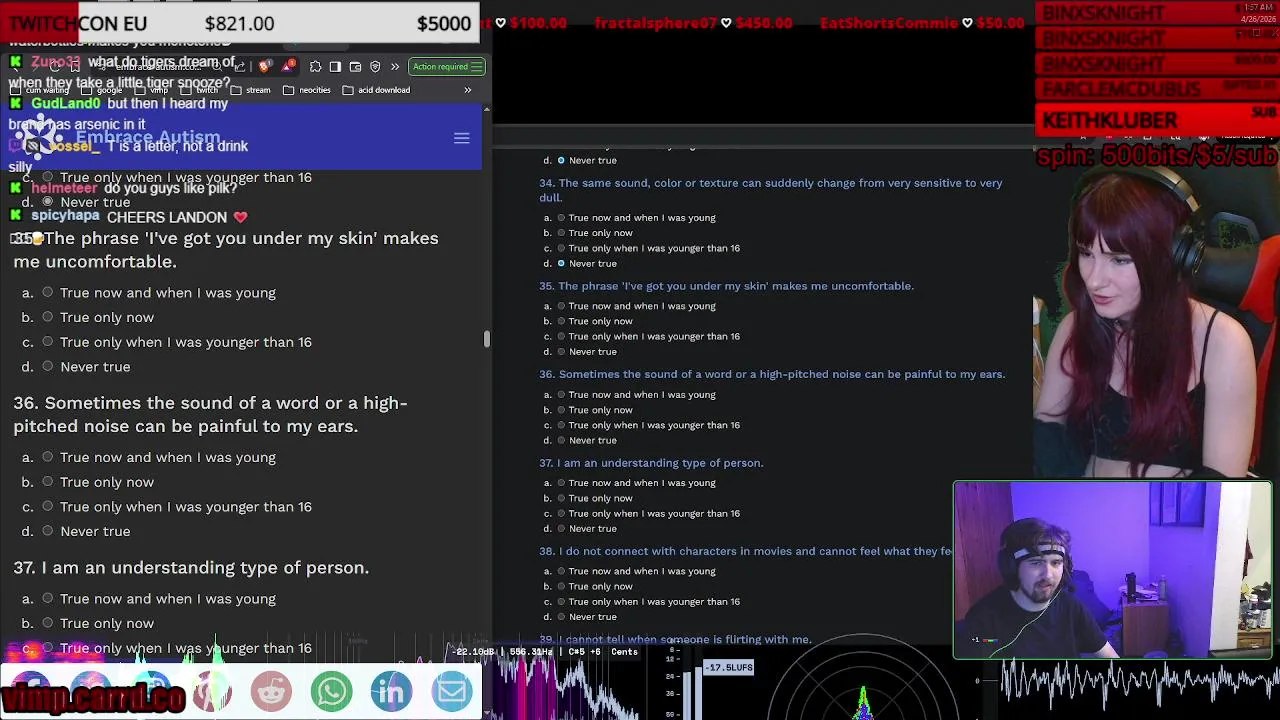Image resolution: width=1280 pixels, height=720 pixels.
Task: Select 'True now and when I was young' for question 37, left page
Action: point(47,599)
